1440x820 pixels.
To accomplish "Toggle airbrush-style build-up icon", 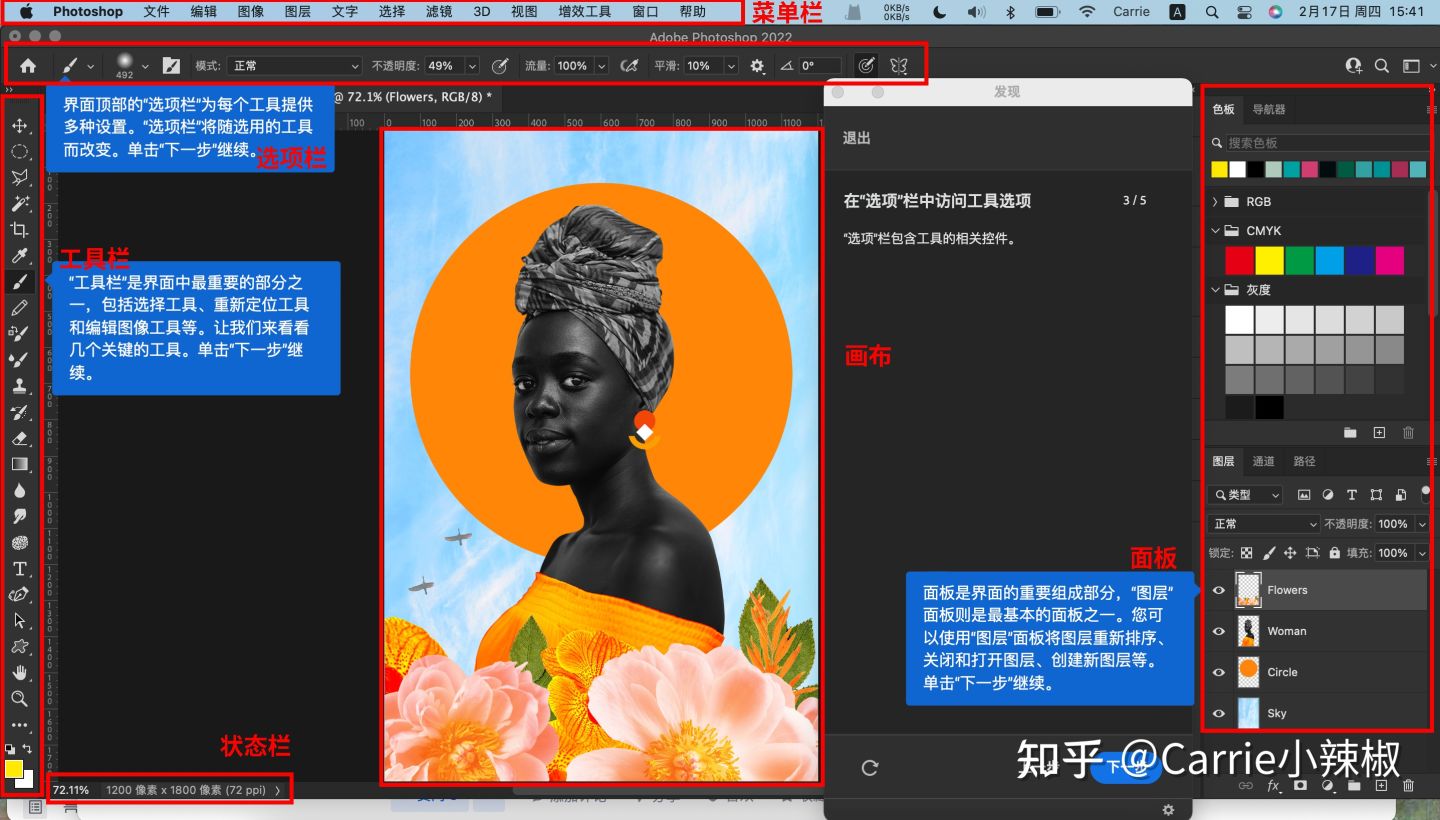I will [x=629, y=66].
